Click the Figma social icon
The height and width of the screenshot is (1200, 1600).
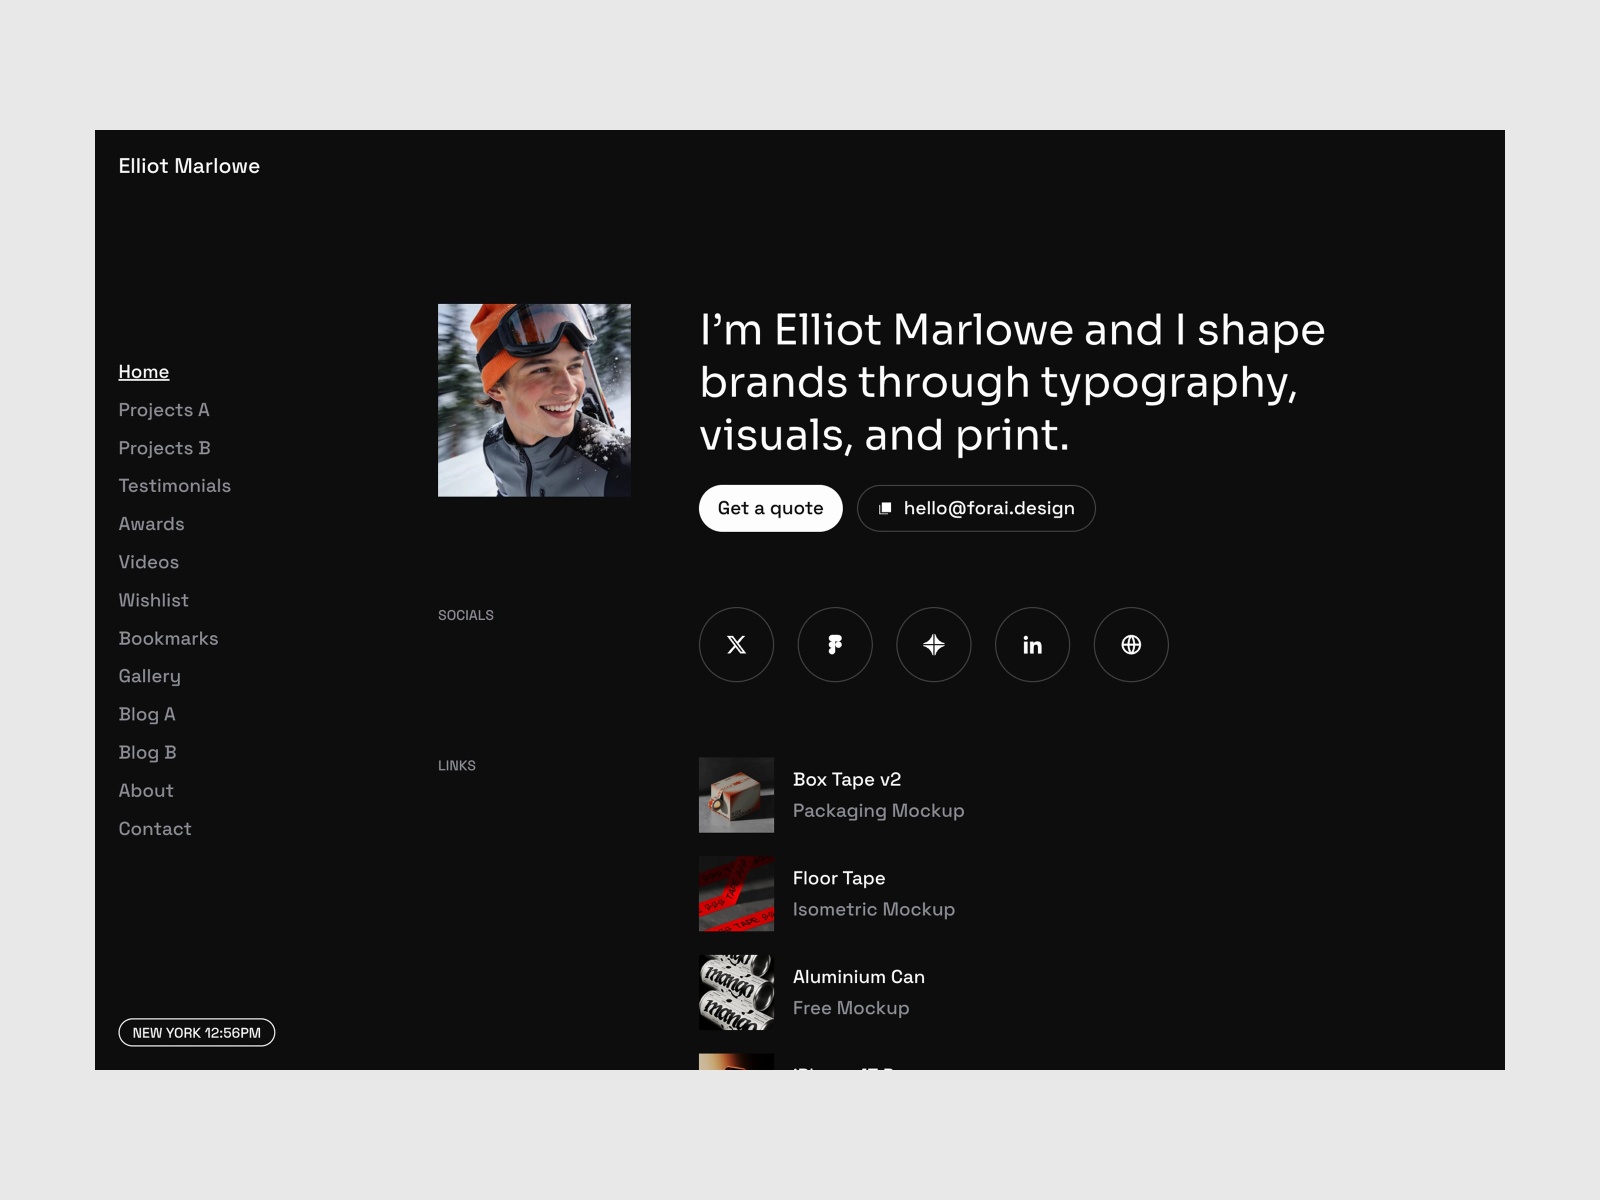(834, 646)
